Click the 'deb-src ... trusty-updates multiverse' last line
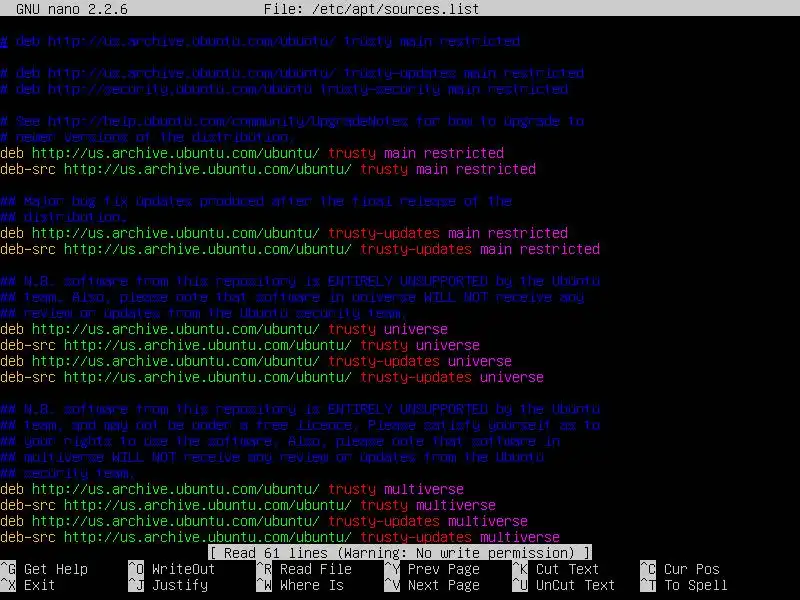The height and width of the screenshot is (600, 800). tap(280, 537)
